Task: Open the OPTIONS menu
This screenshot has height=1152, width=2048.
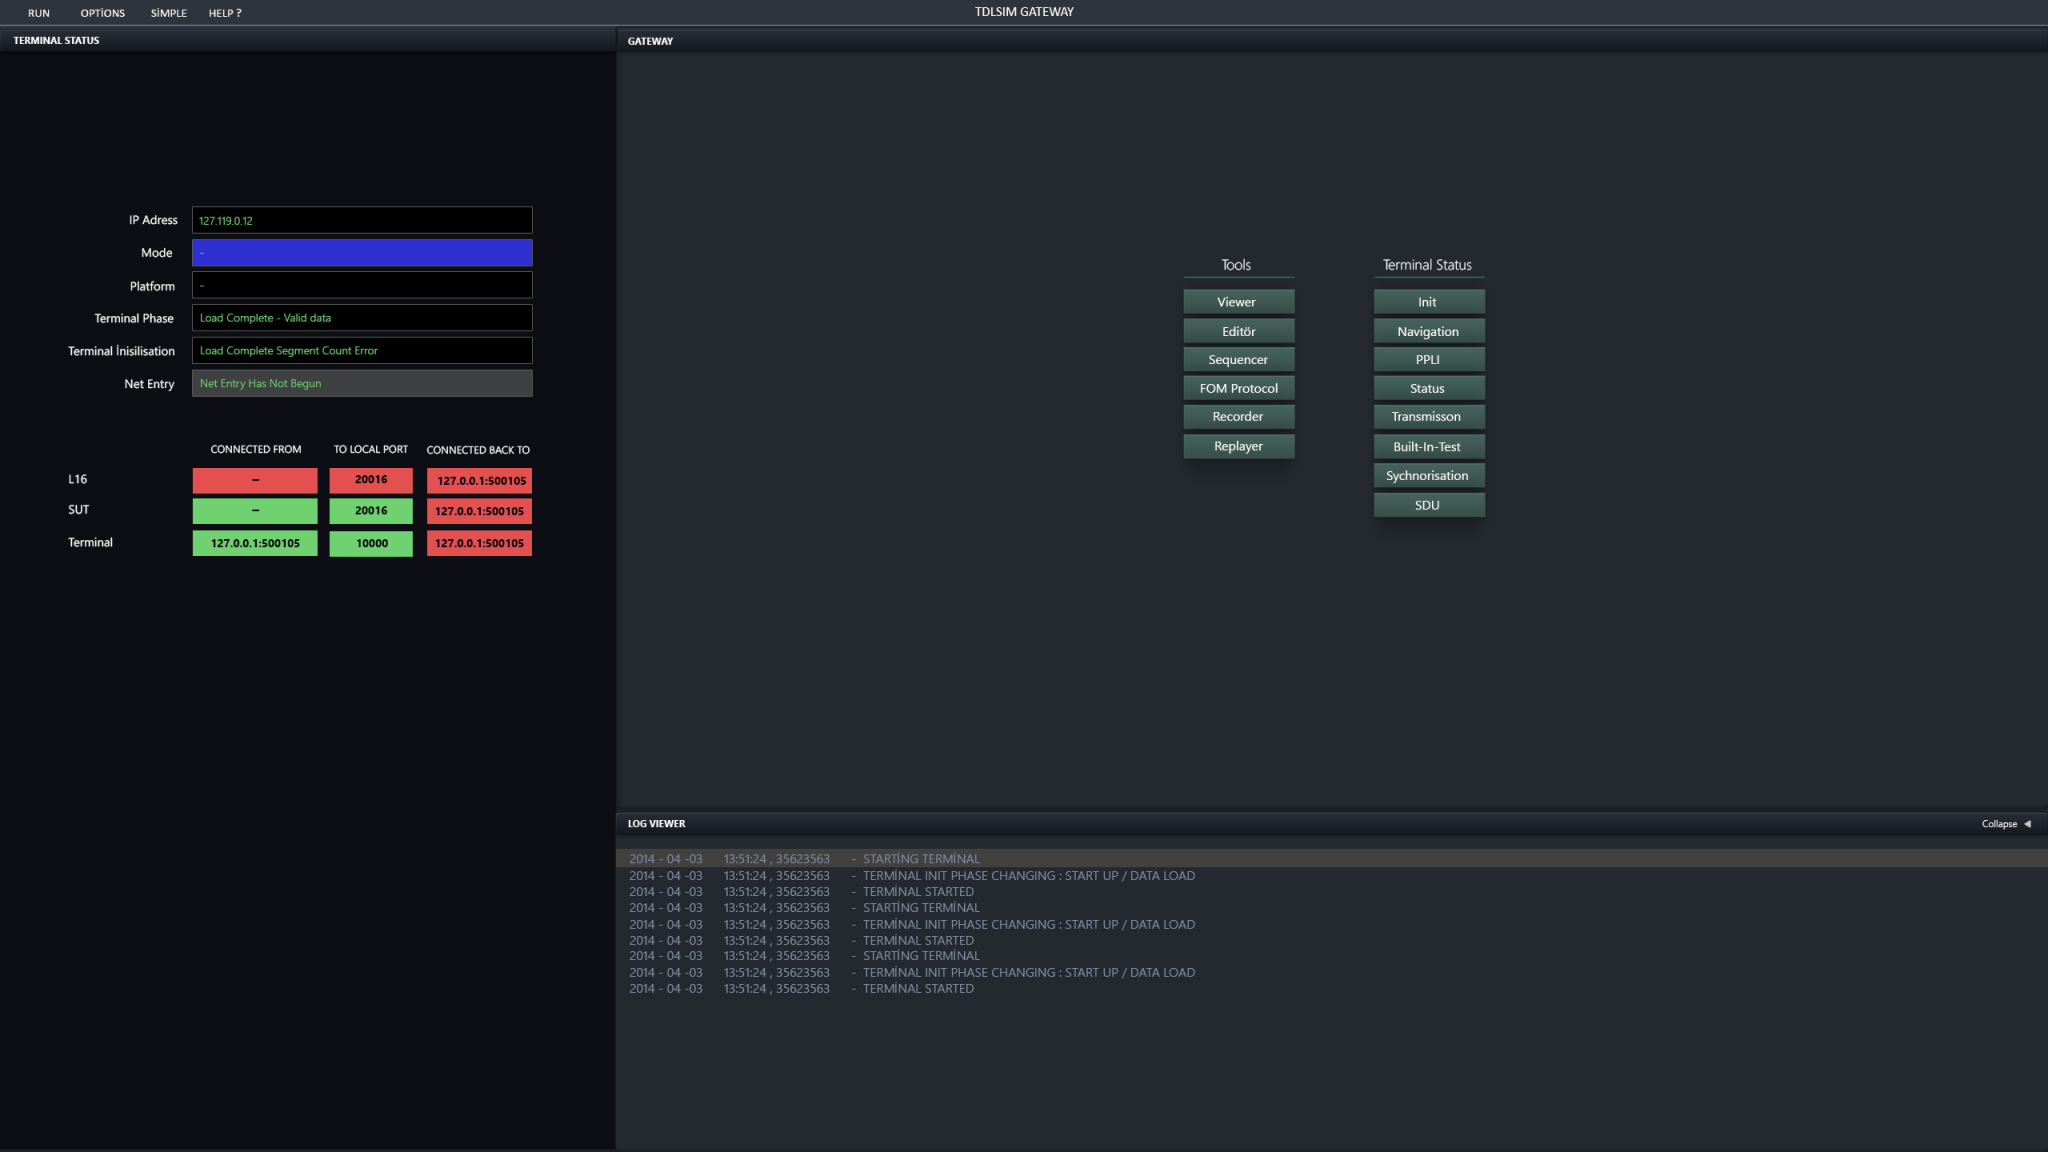Action: point(101,13)
